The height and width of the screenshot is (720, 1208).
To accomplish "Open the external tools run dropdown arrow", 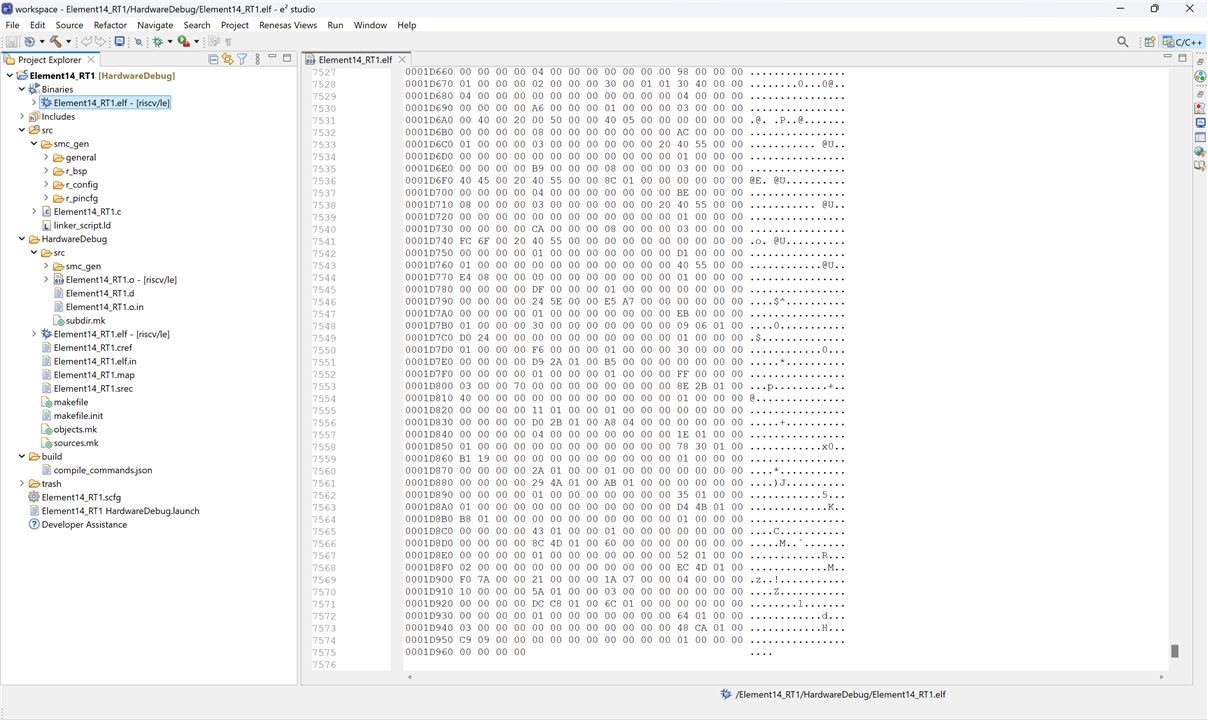I will tap(196, 42).
